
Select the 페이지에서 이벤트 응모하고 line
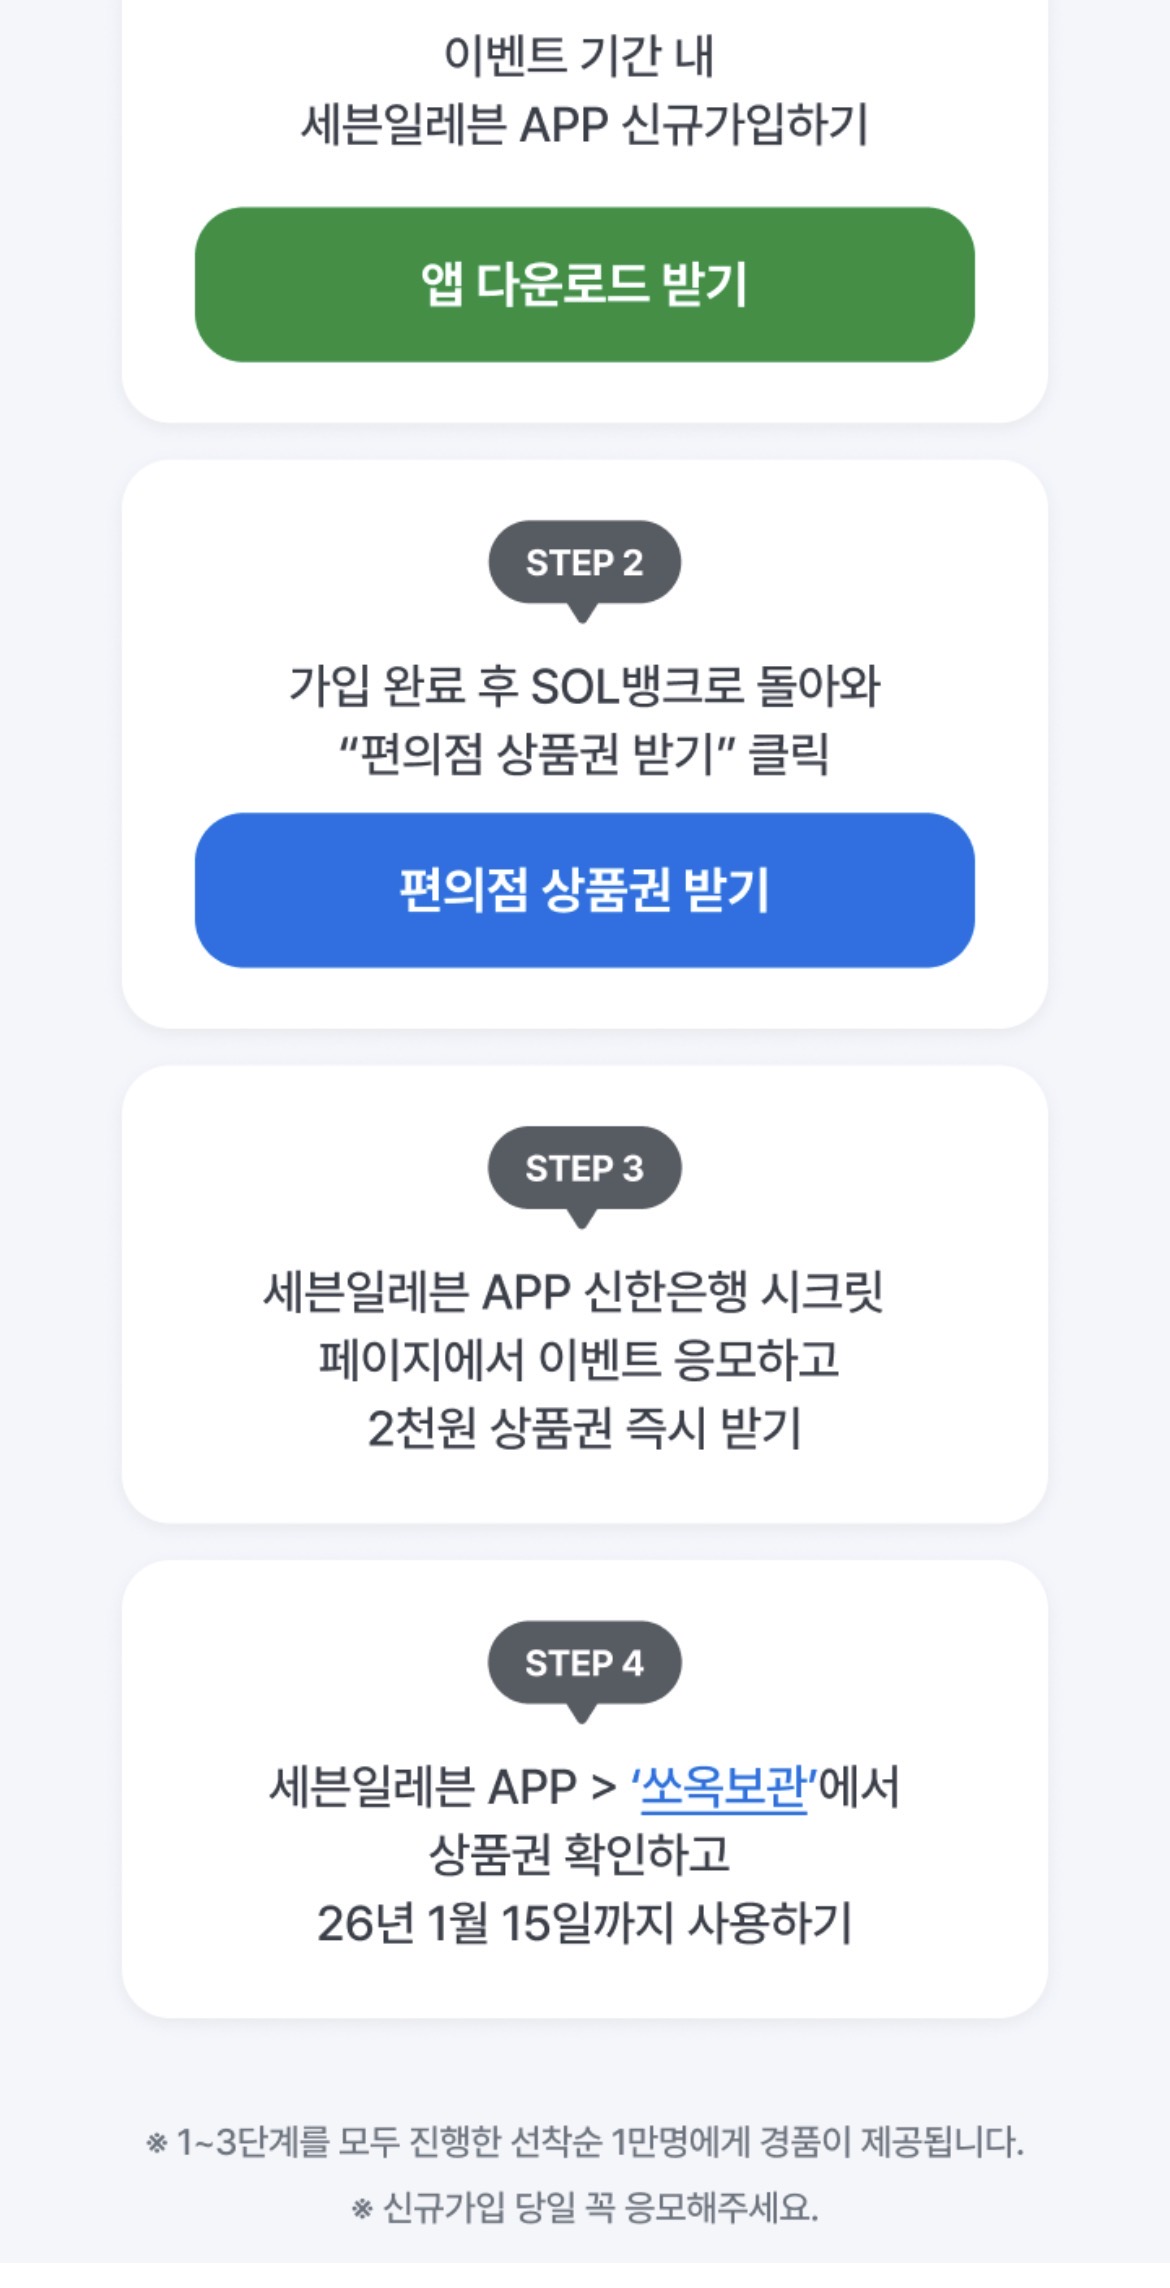(579, 1359)
